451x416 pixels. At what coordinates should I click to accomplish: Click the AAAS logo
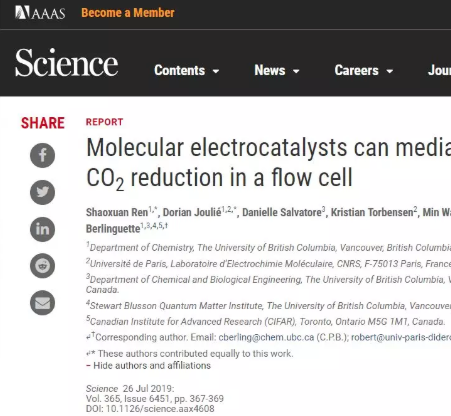[x=40, y=13]
